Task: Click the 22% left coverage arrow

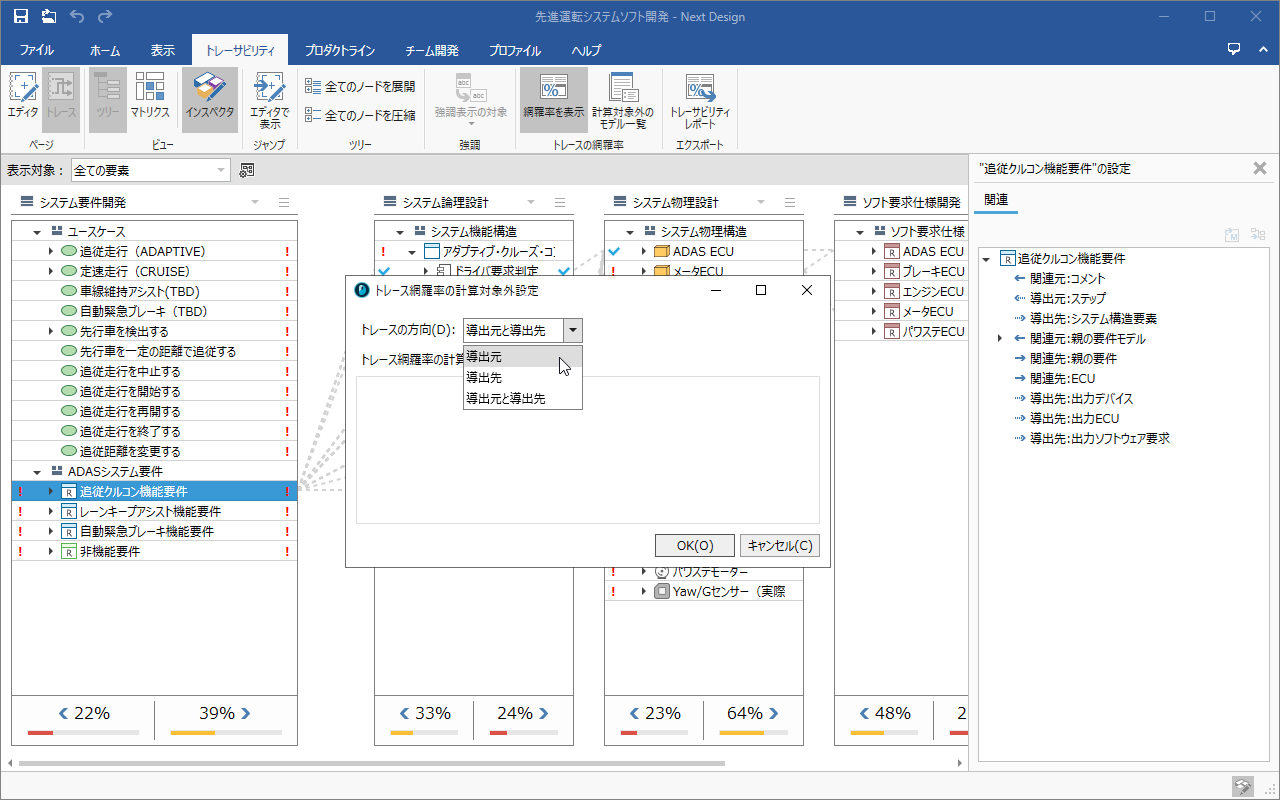Action: (x=63, y=714)
